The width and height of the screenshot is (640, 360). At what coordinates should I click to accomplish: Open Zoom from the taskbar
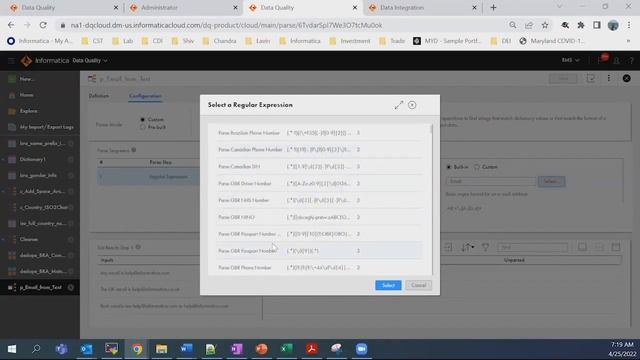coord(361,349)
